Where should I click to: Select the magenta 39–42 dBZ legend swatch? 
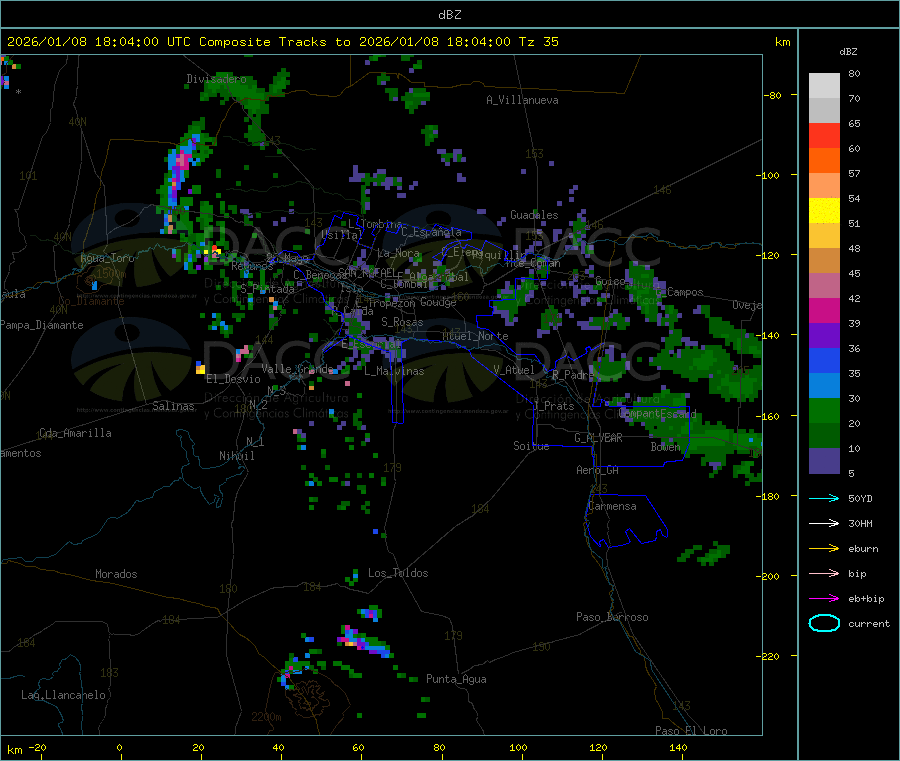824,310
